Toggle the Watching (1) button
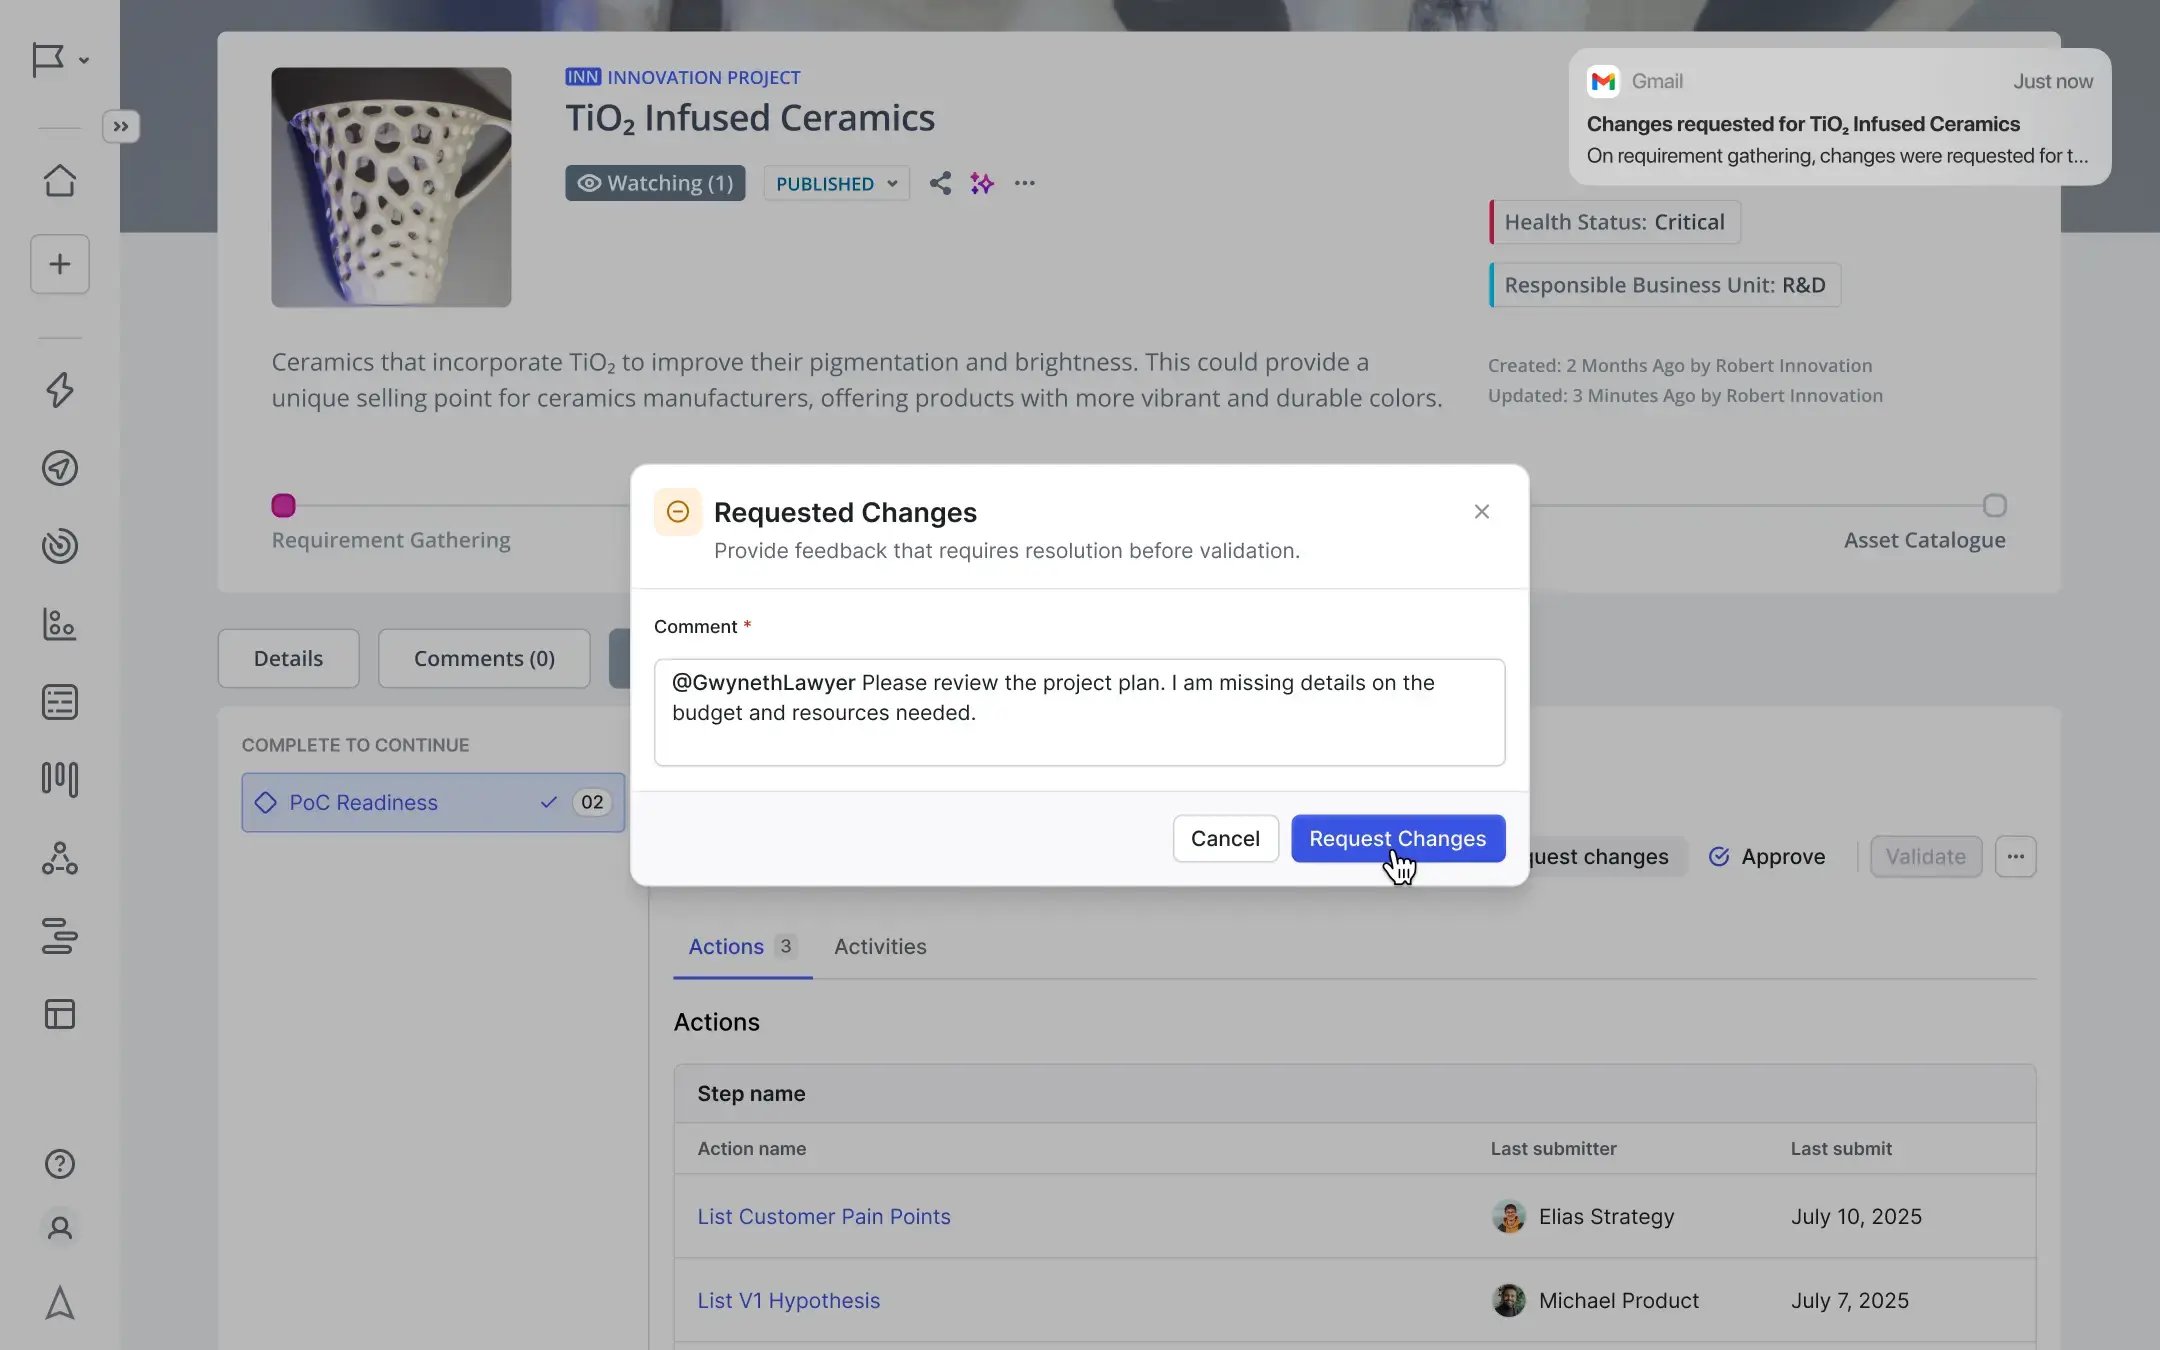2160x1350 pixels. [x=655, y=183]
